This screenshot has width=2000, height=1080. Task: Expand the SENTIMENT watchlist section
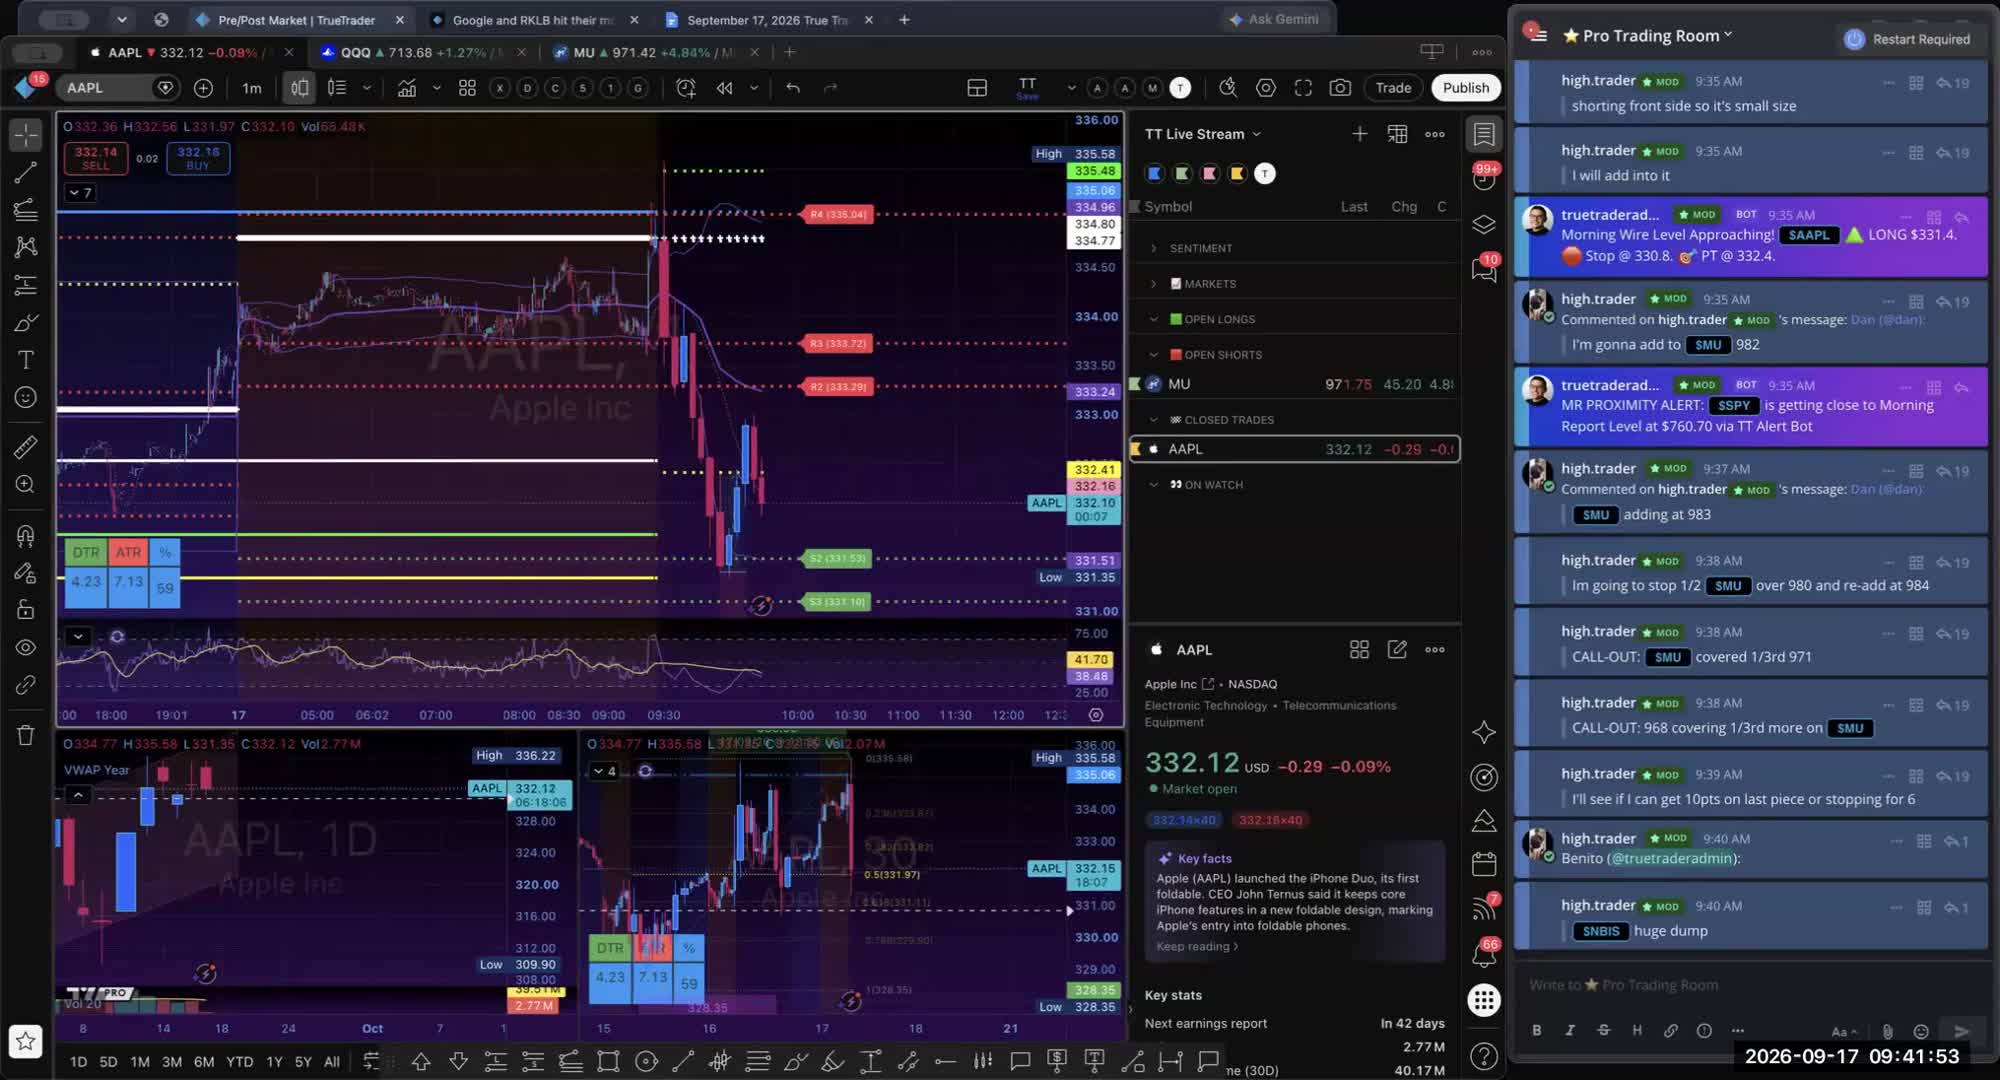[x=1153, y=248]
